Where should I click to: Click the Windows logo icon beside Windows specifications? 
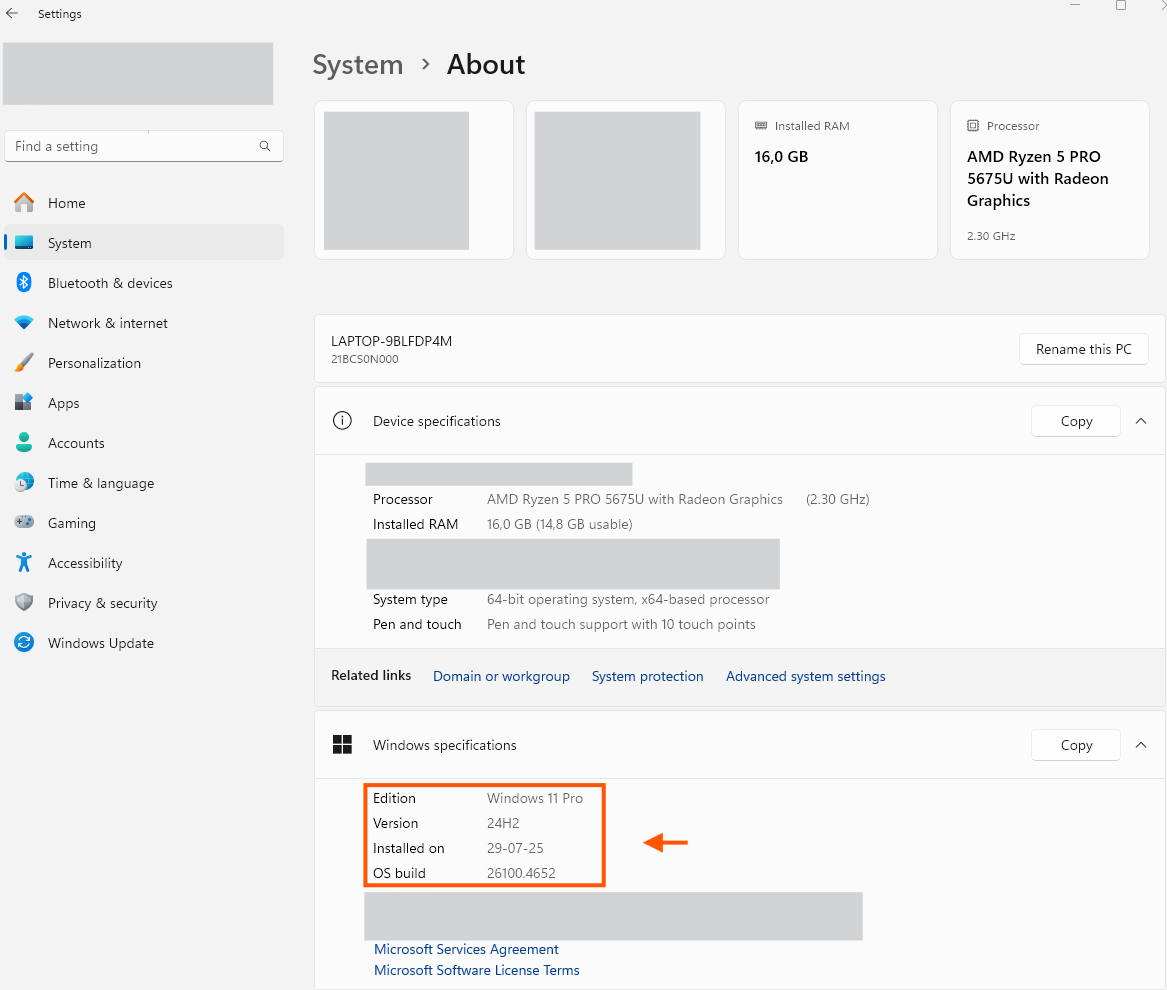click(x=342, y=744)
